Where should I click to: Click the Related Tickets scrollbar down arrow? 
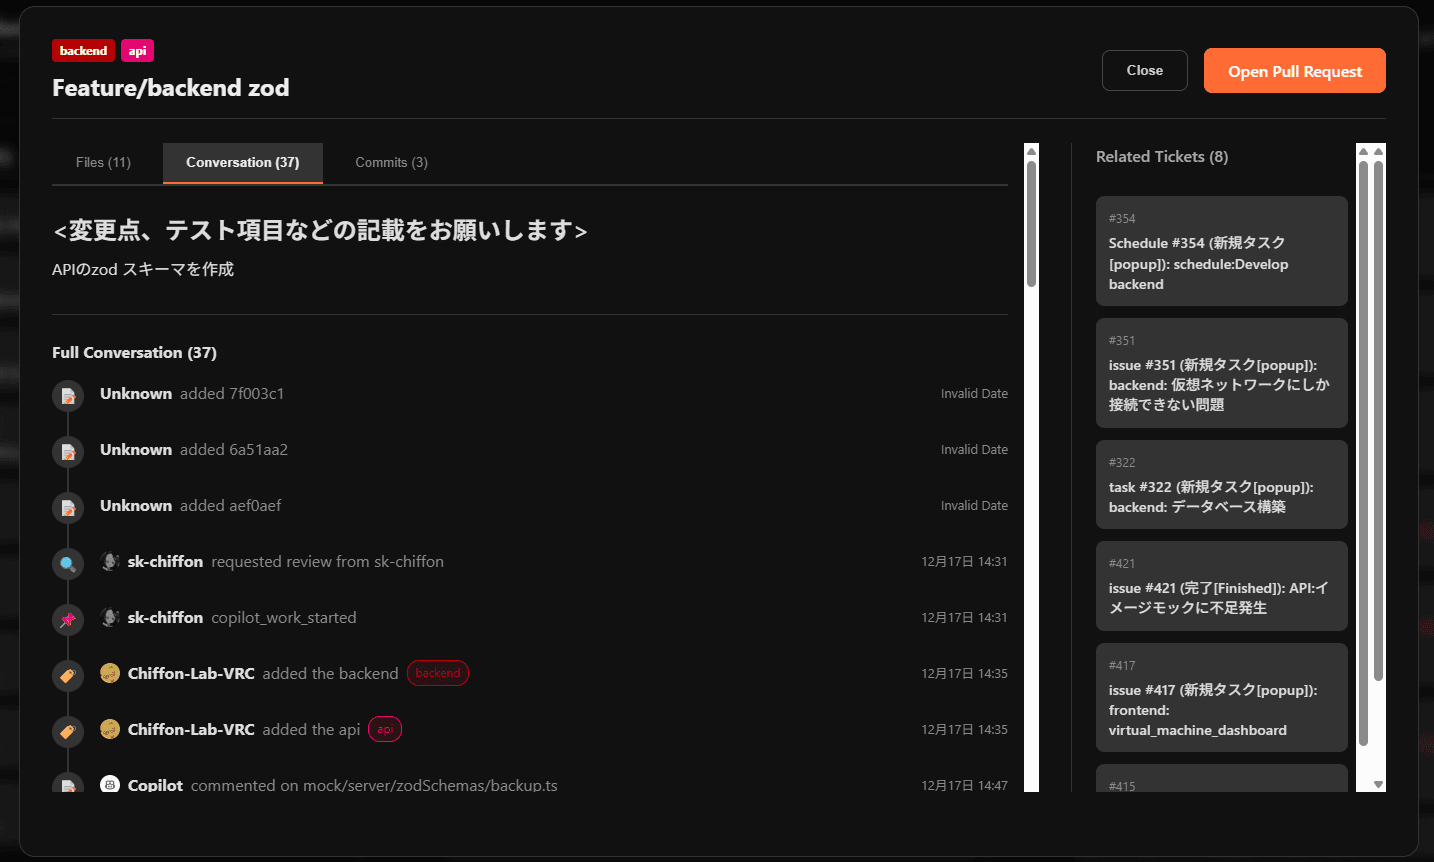[1378, 785]
